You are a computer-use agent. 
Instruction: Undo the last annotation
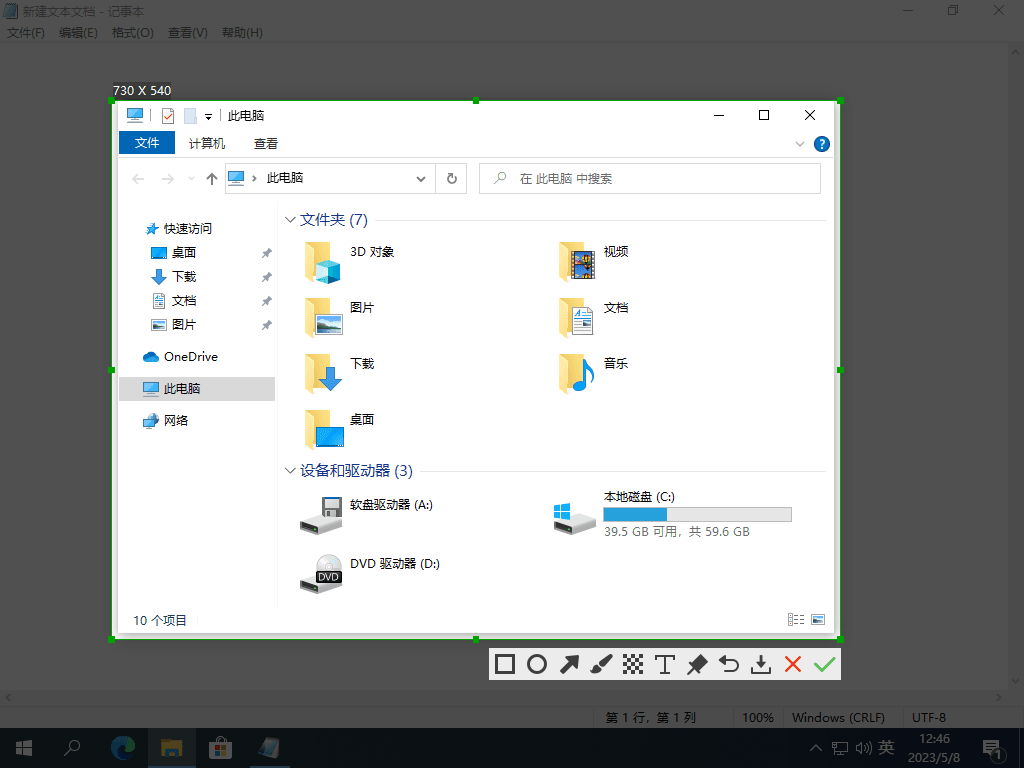729,664
